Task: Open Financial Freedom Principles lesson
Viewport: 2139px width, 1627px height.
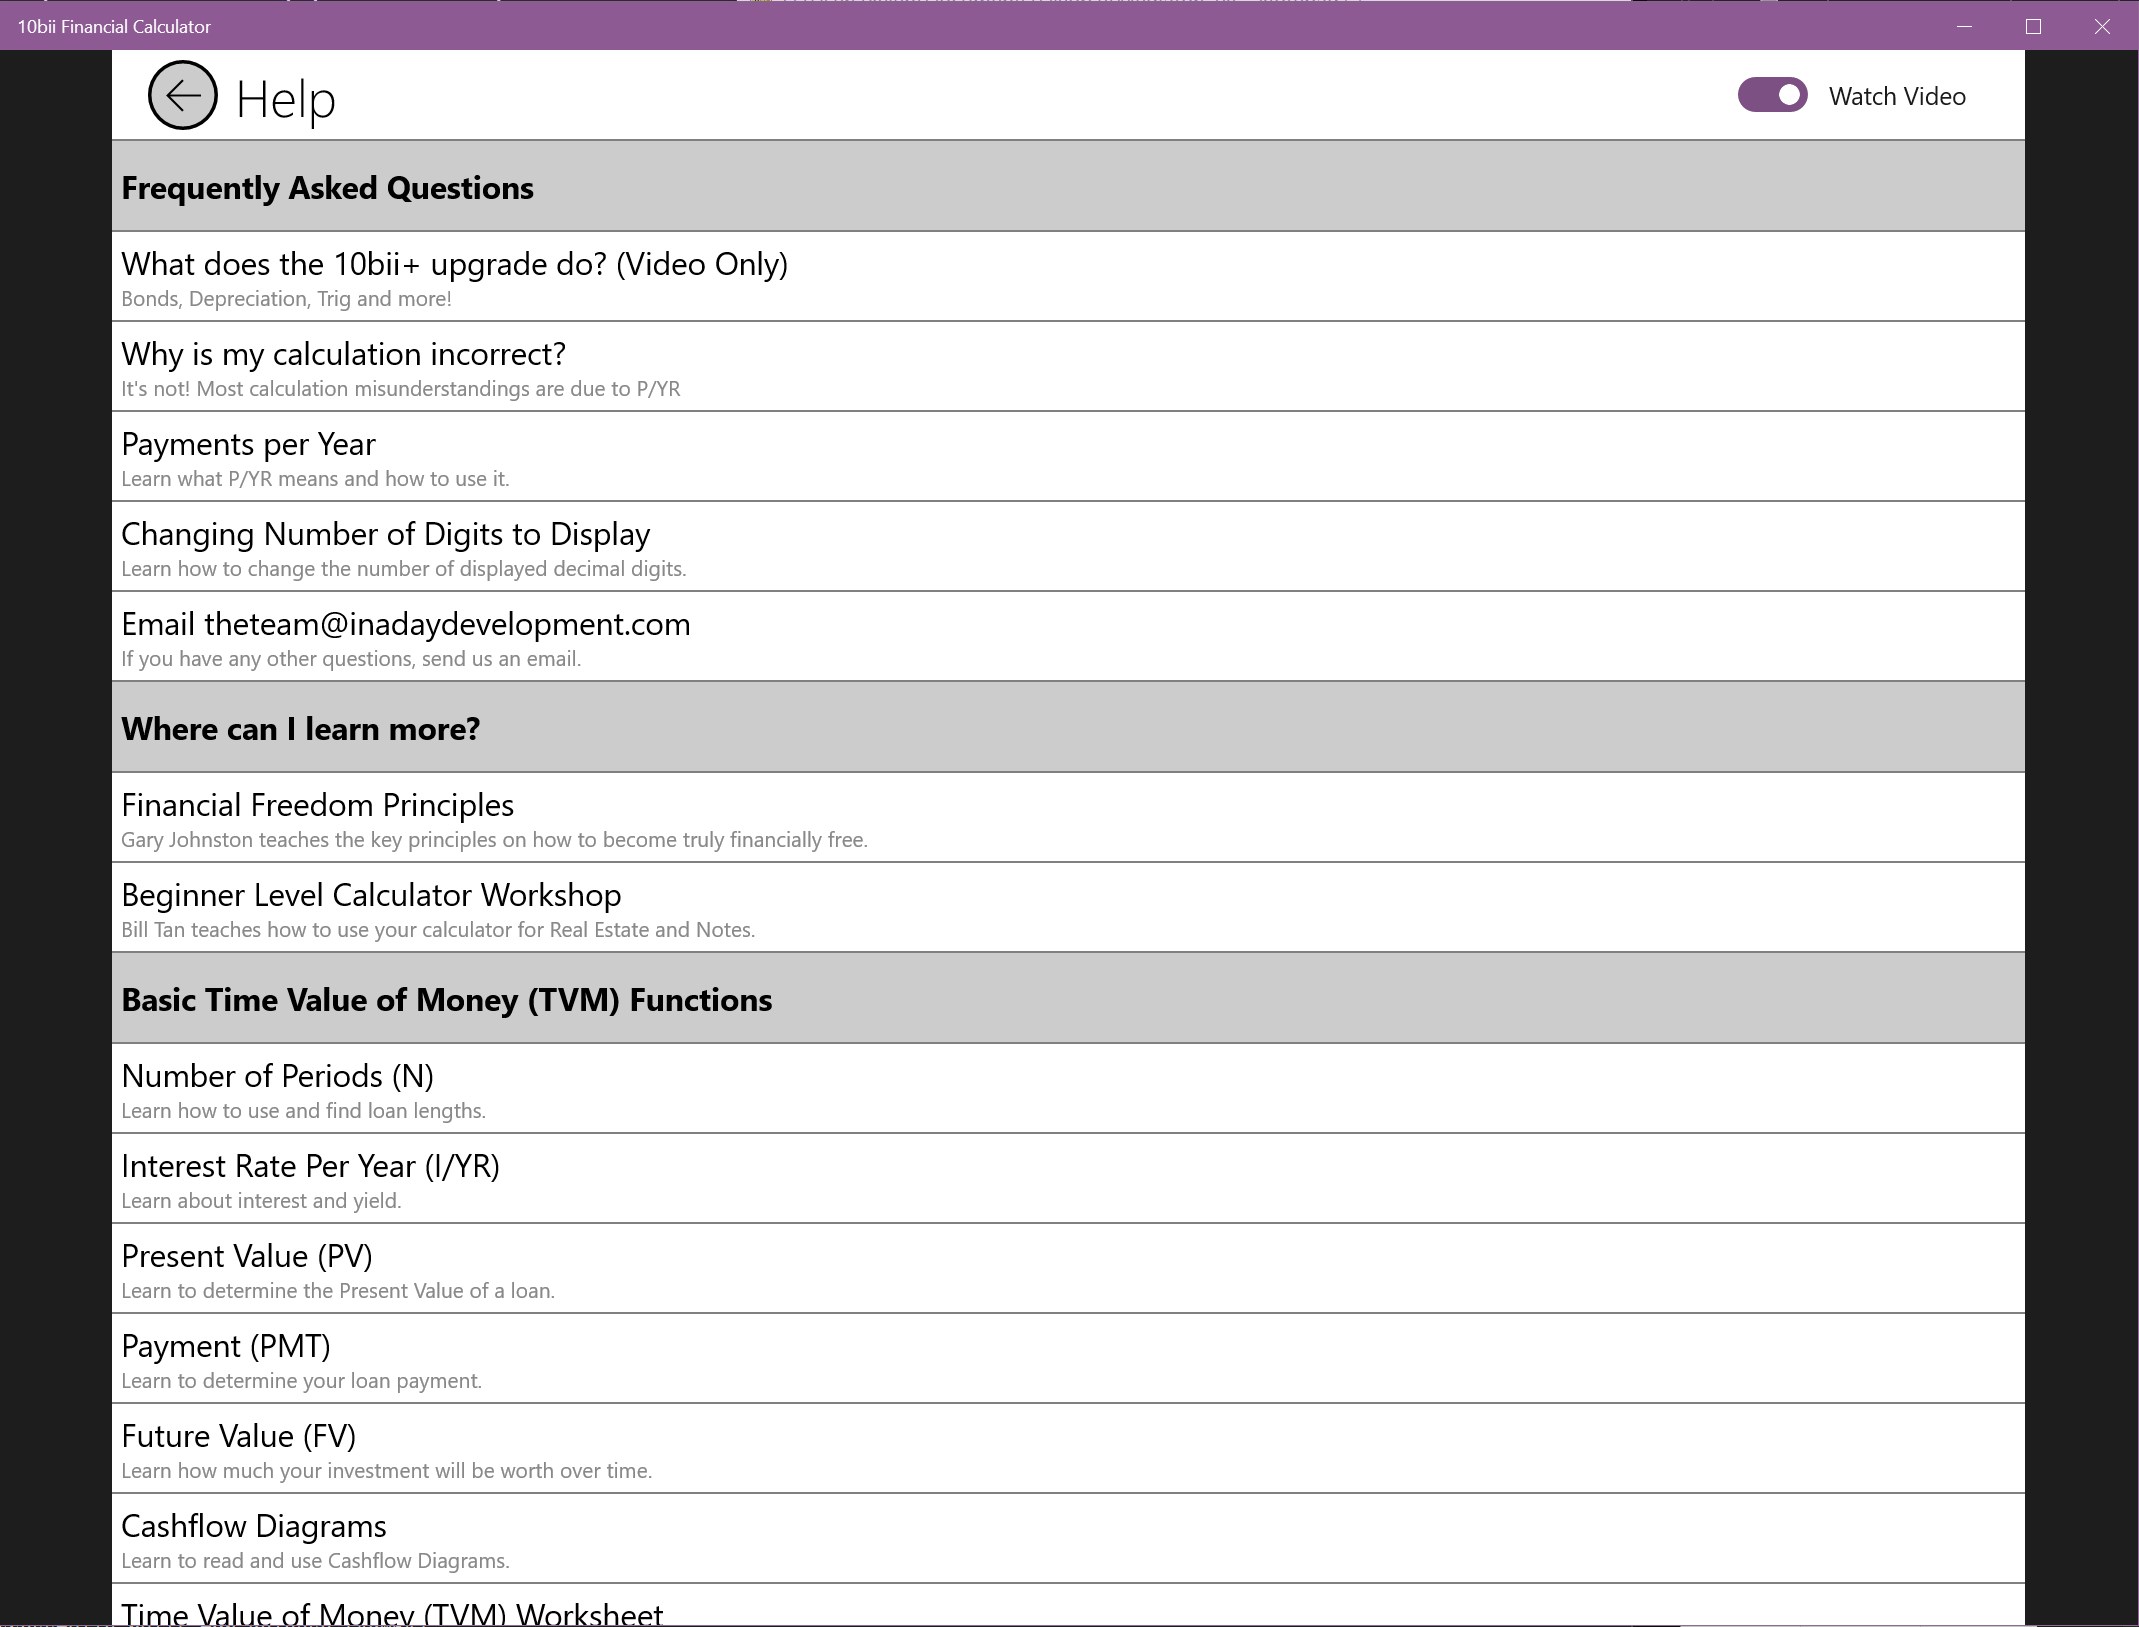Action: pos(317,817)
